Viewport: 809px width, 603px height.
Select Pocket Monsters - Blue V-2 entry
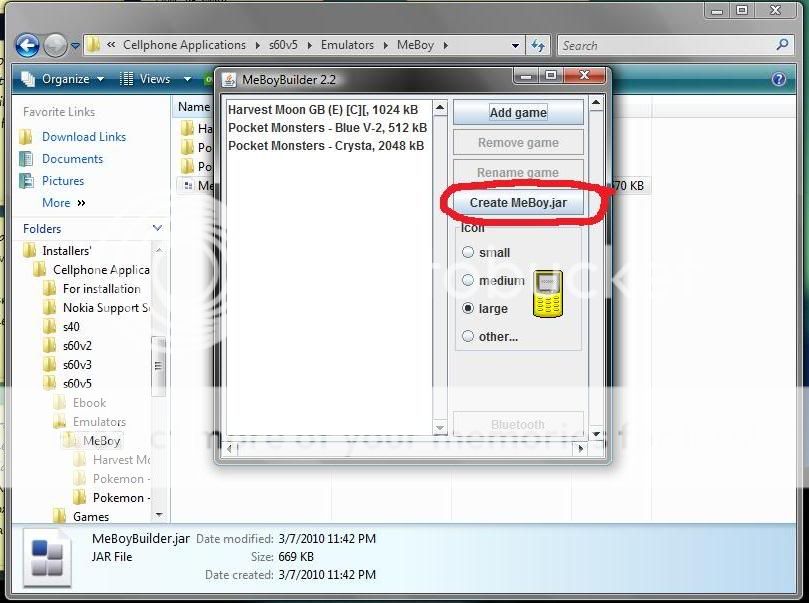(327, 128)
